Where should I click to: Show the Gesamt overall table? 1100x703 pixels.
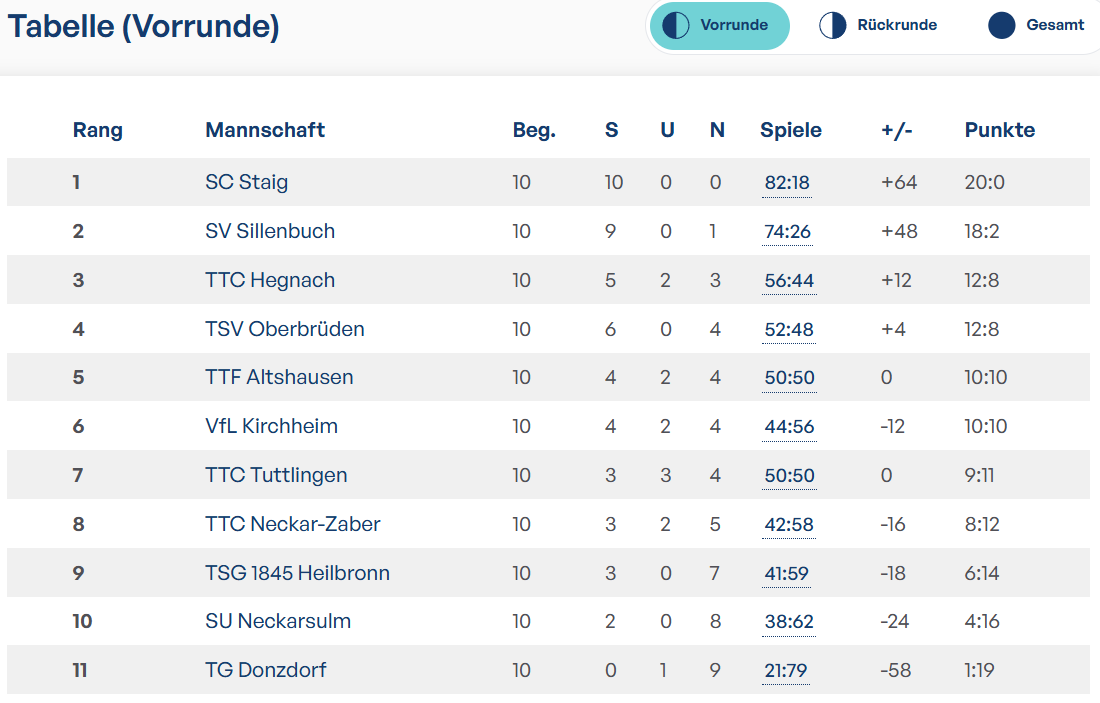pos(1037,26)
